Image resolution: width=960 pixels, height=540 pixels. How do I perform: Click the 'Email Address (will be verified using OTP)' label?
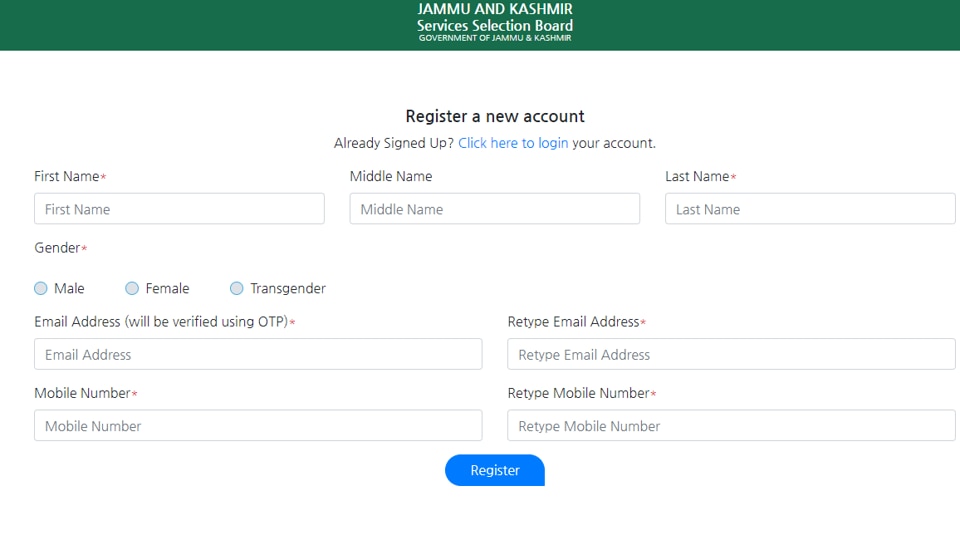(x=161, y=322)
